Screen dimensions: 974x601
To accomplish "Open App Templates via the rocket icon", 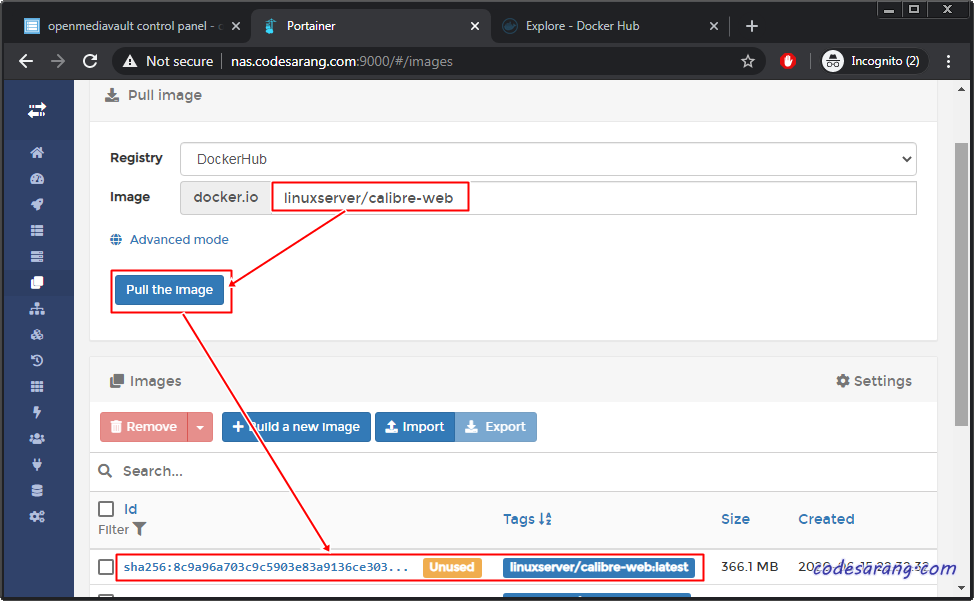I will [x=37, y=204].
